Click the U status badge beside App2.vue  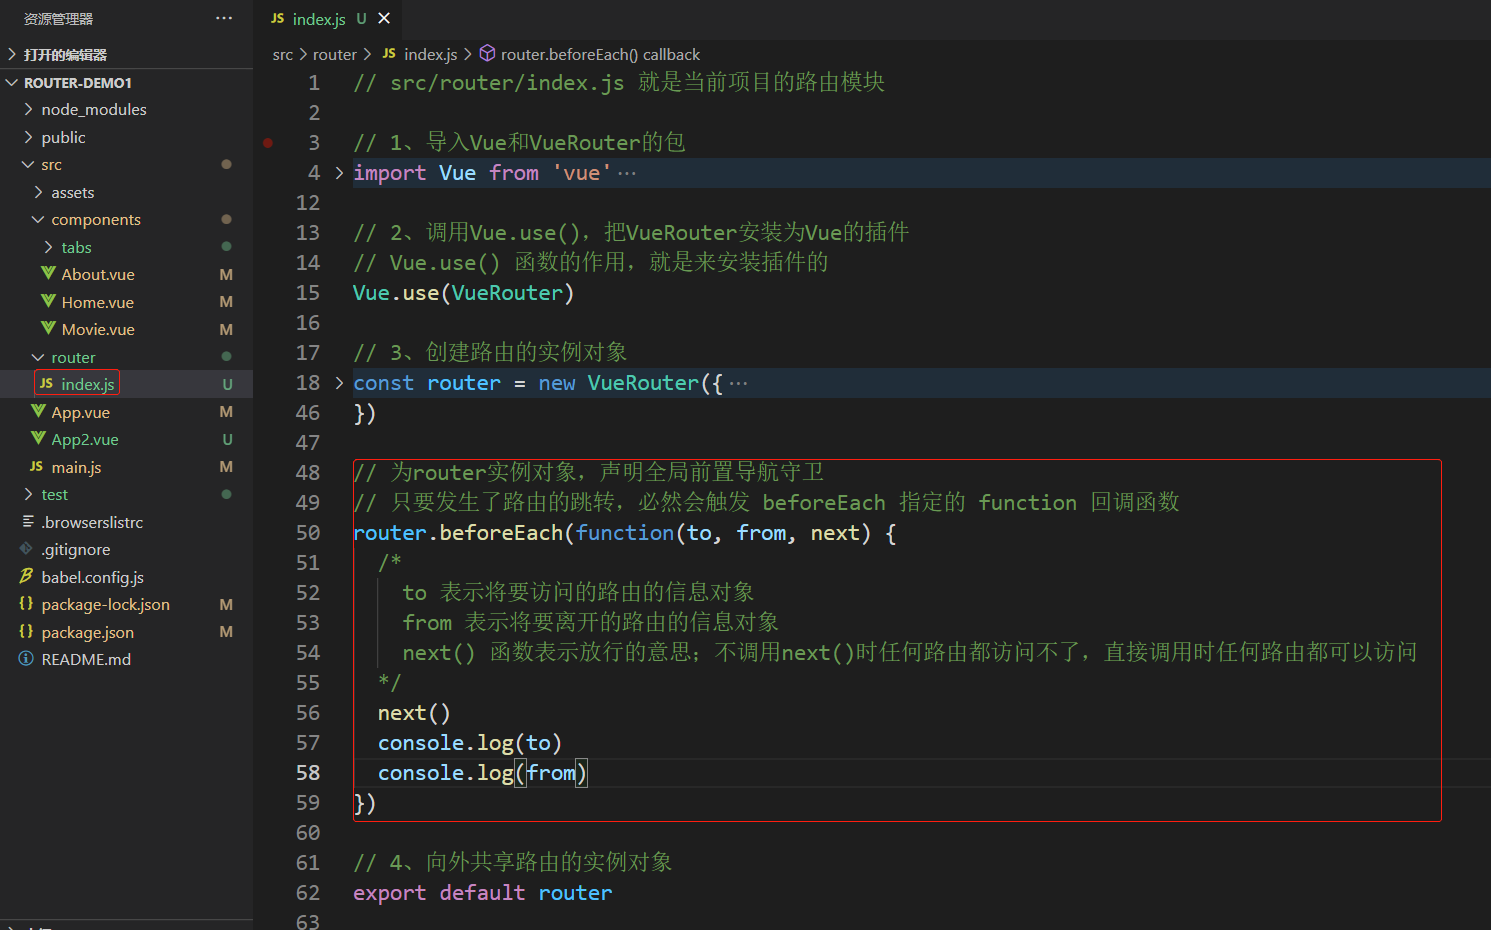coord(227,439)
